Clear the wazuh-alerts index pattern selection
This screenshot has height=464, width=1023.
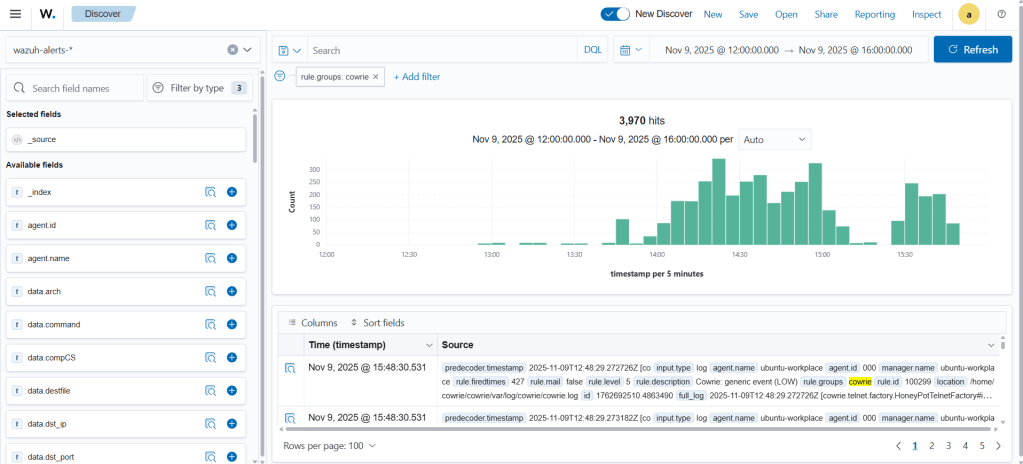point(232,49)
